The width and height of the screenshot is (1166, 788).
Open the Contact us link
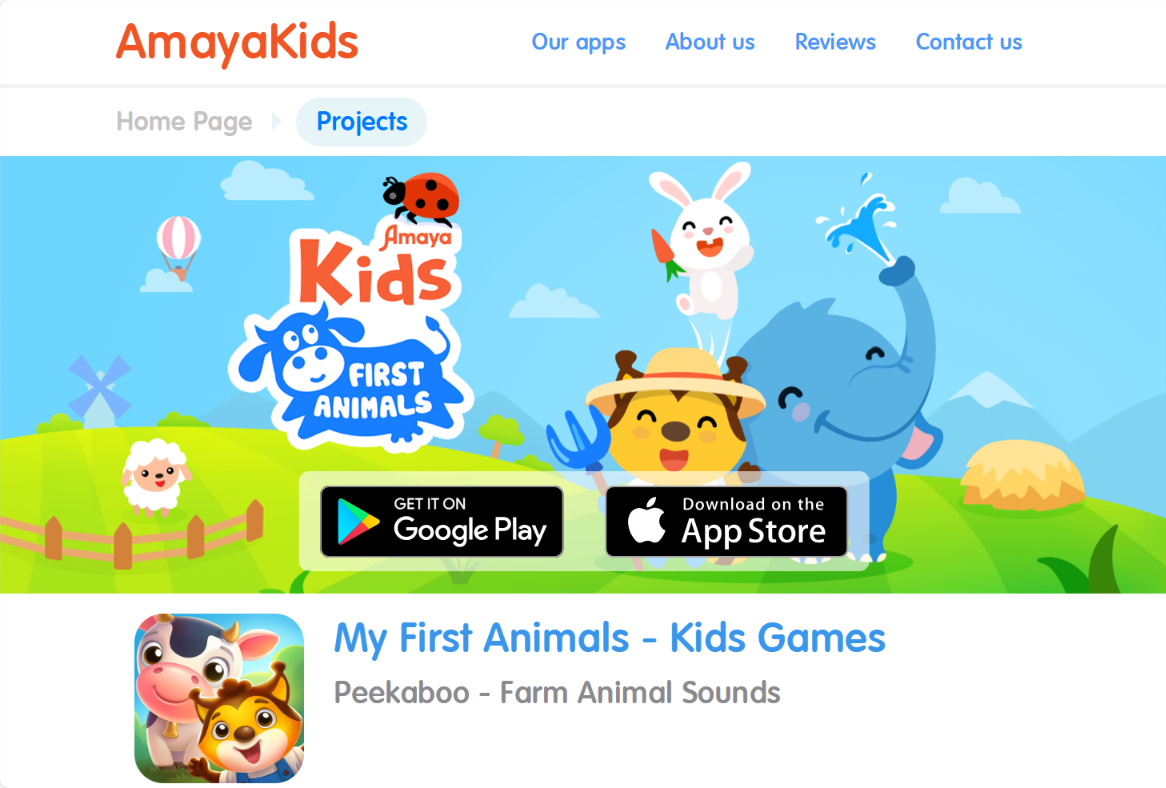pyautogui.click(x=968, y=42)
